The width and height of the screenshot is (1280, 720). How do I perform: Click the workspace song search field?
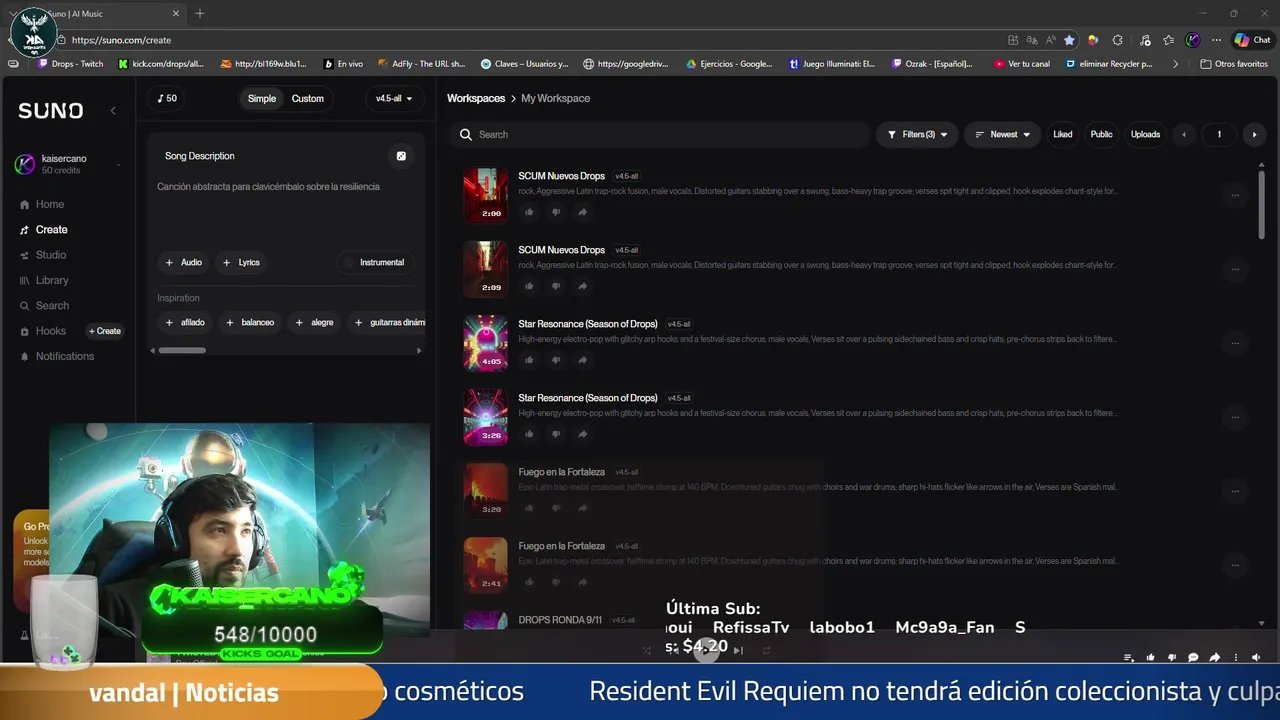click(x=660, y=134)
